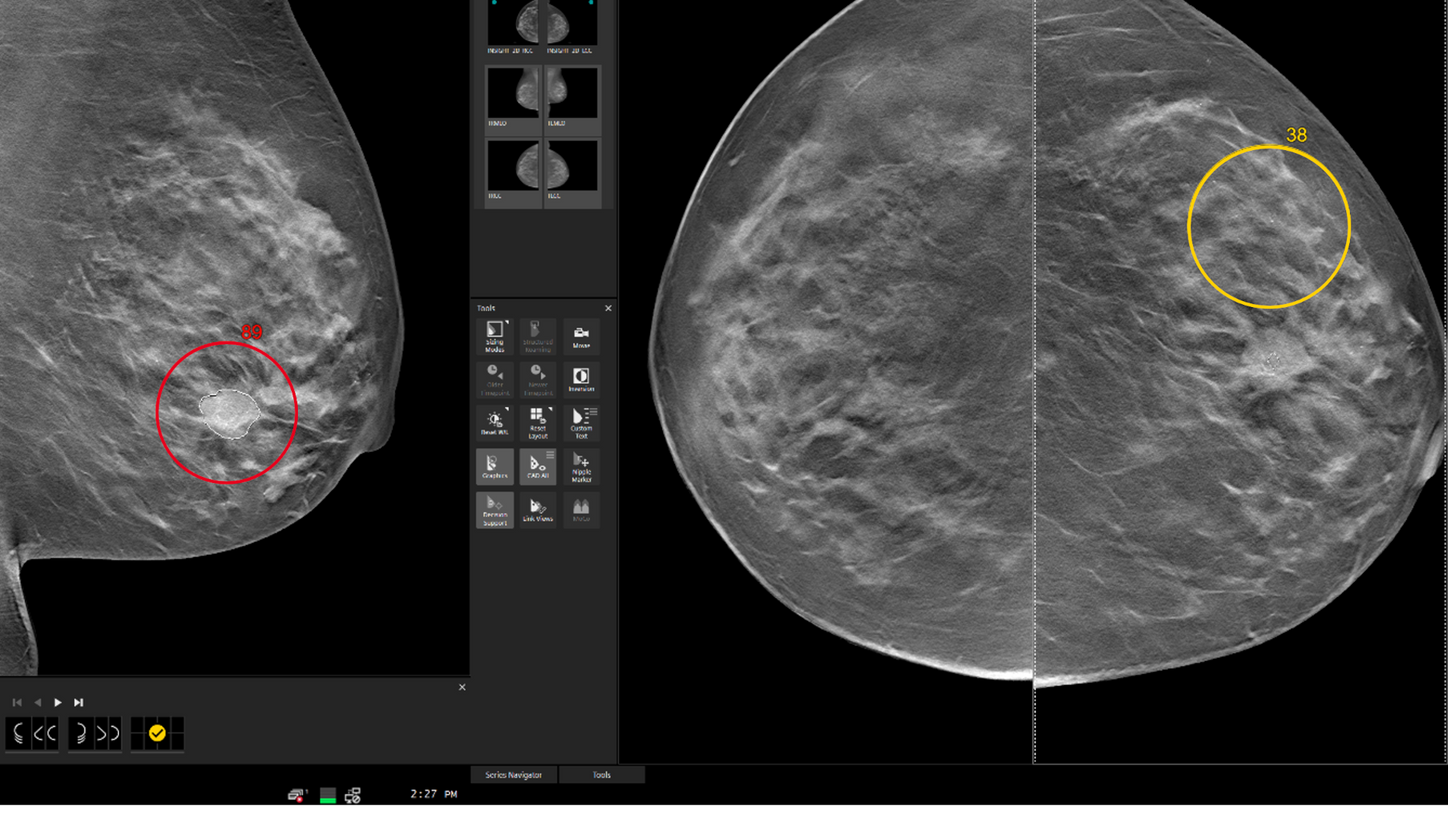Click the Link Views tool
Viewport: 1448px width, 815px height.
pyautogui.click(x=537, y=509)
